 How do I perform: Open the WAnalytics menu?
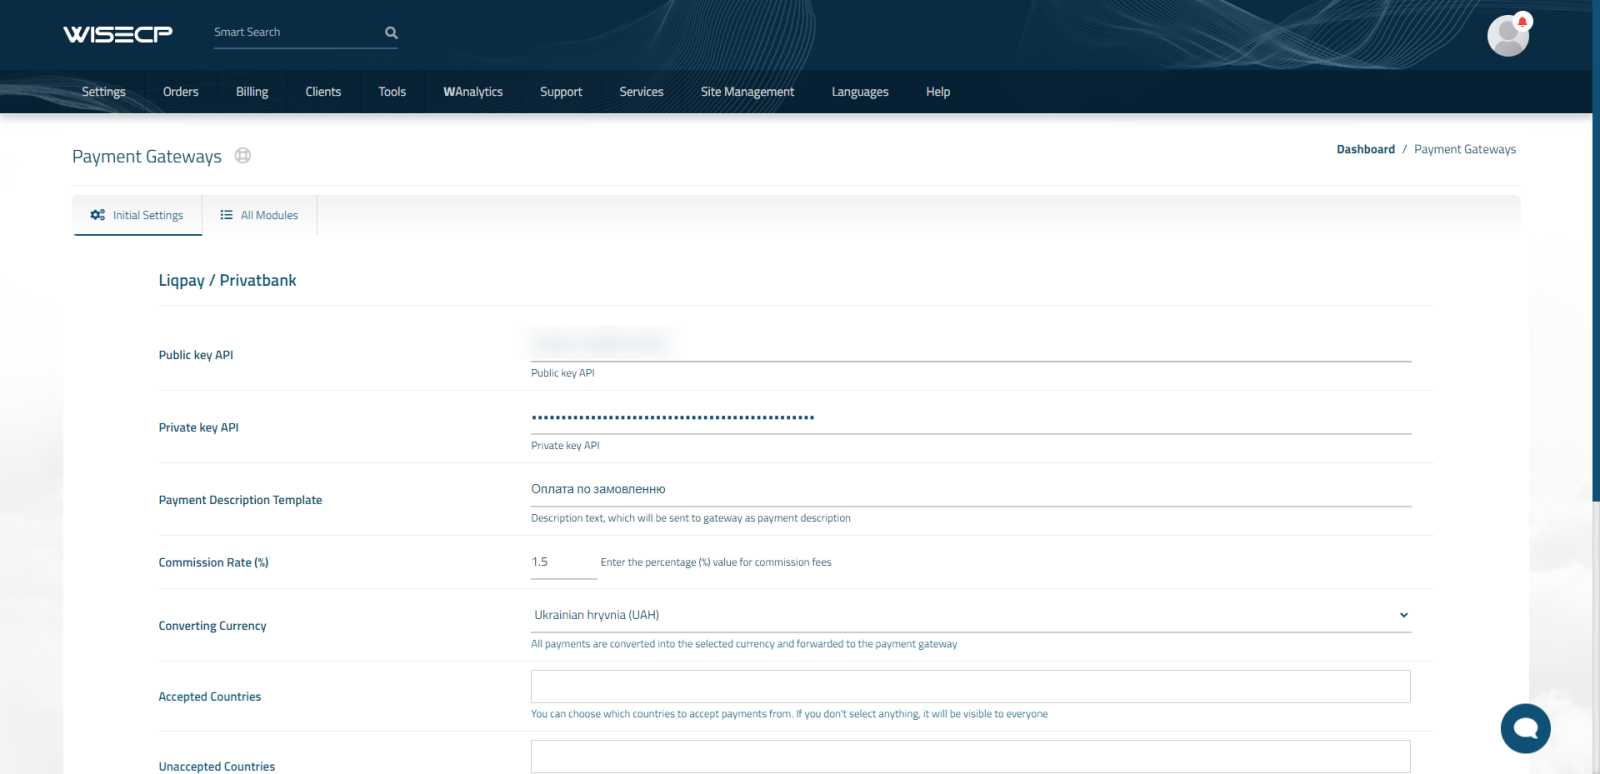[x=473, y=92]
